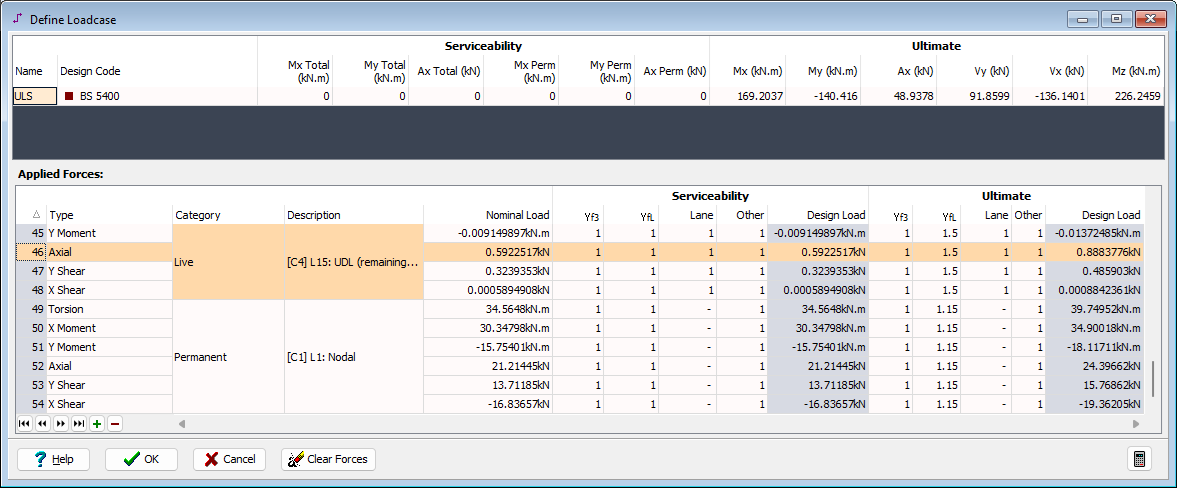Select description [C4] L15: UDL cell
The image size is (1177, 488).
(354, 262)
